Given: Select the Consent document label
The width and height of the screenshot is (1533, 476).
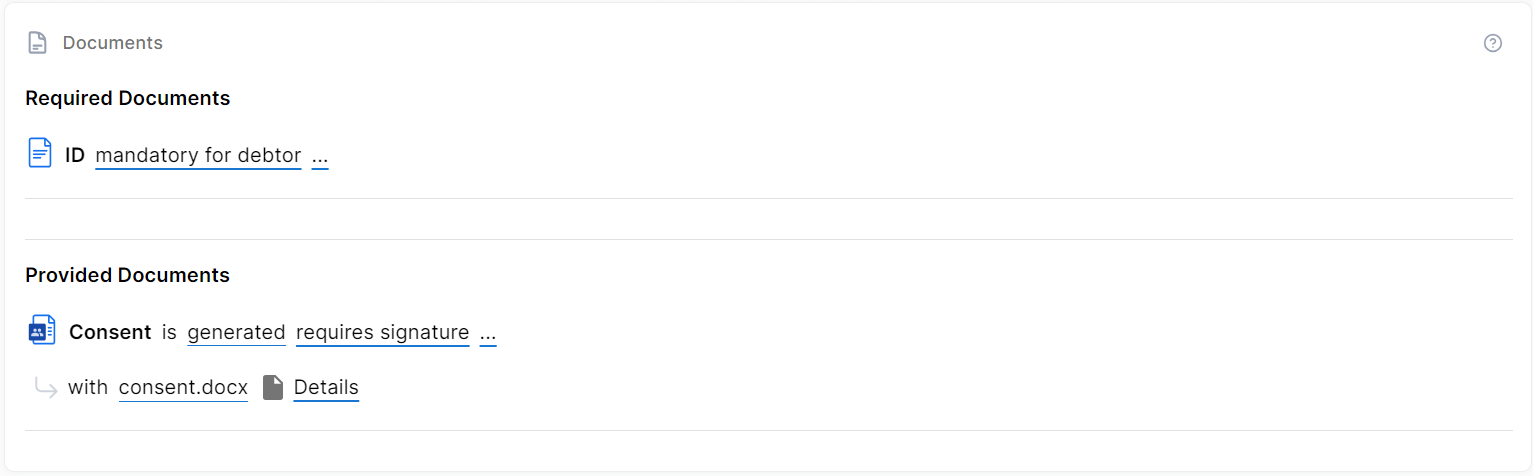Looking at the screenshot, I should [x=110, y=332].
